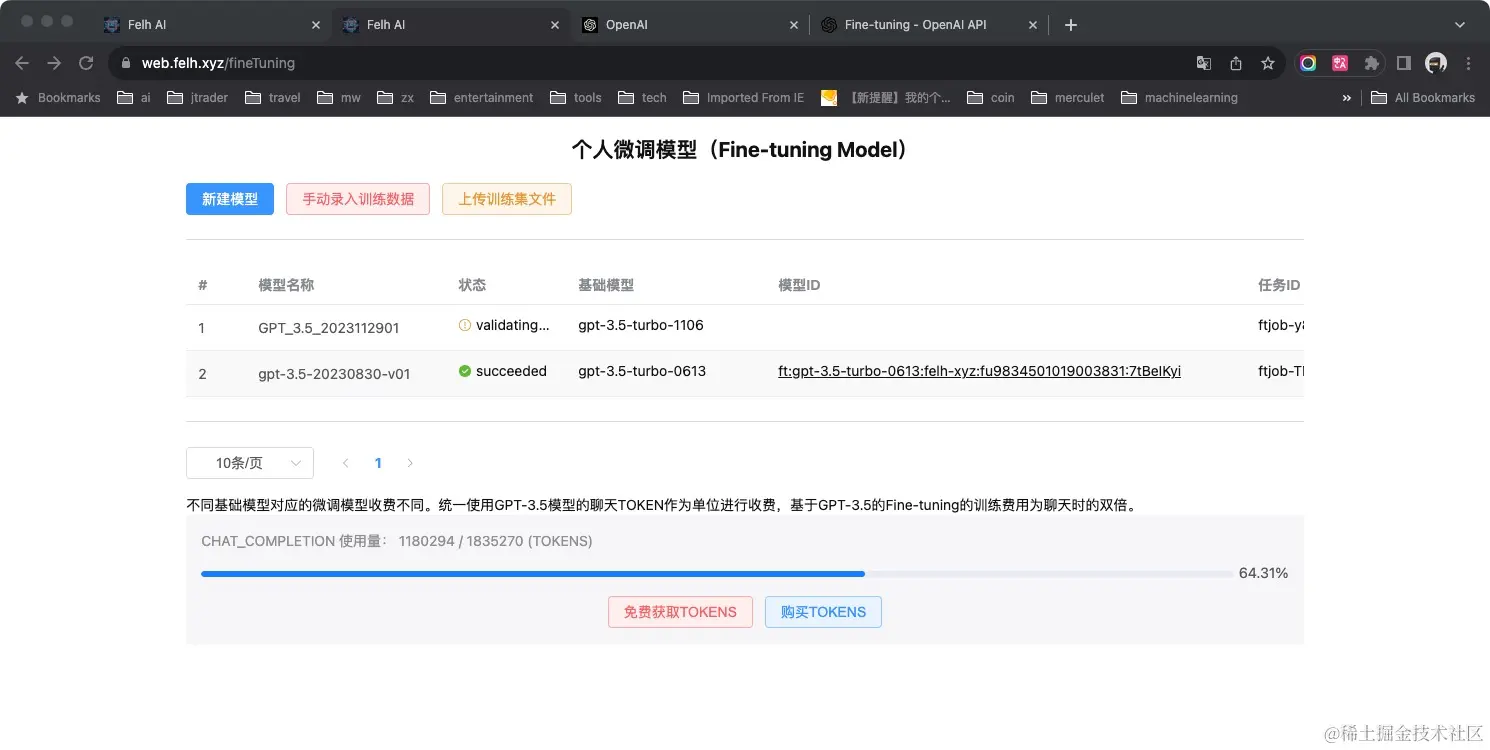Expand the bookmarks bar overflow chevron
The width and height of the screenshot is (1490, 750).
tap(1346, 97)
